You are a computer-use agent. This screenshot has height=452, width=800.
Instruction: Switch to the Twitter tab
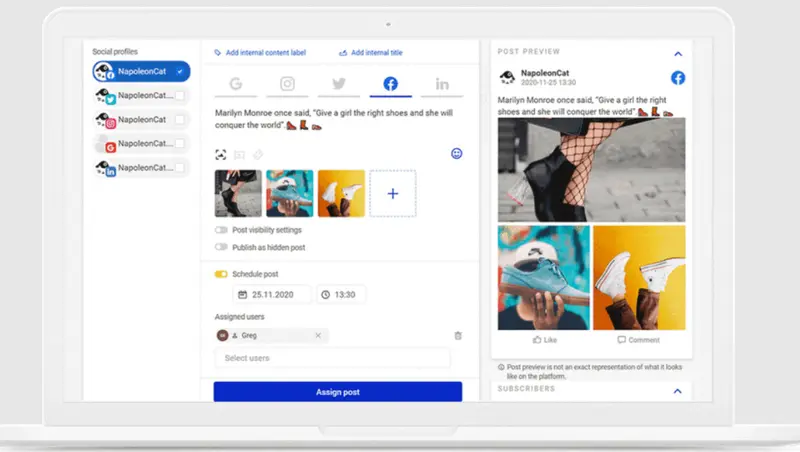point(339,84)
